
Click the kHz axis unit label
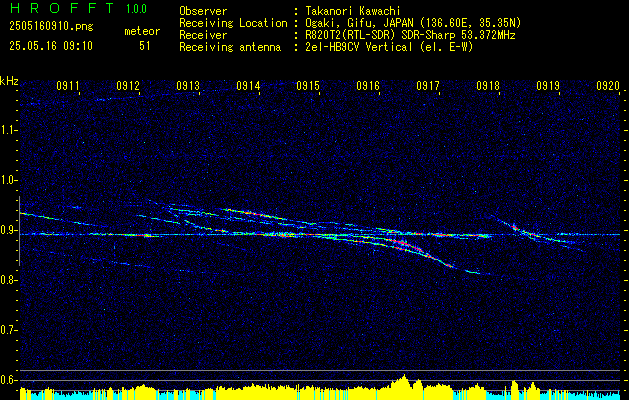9,81
